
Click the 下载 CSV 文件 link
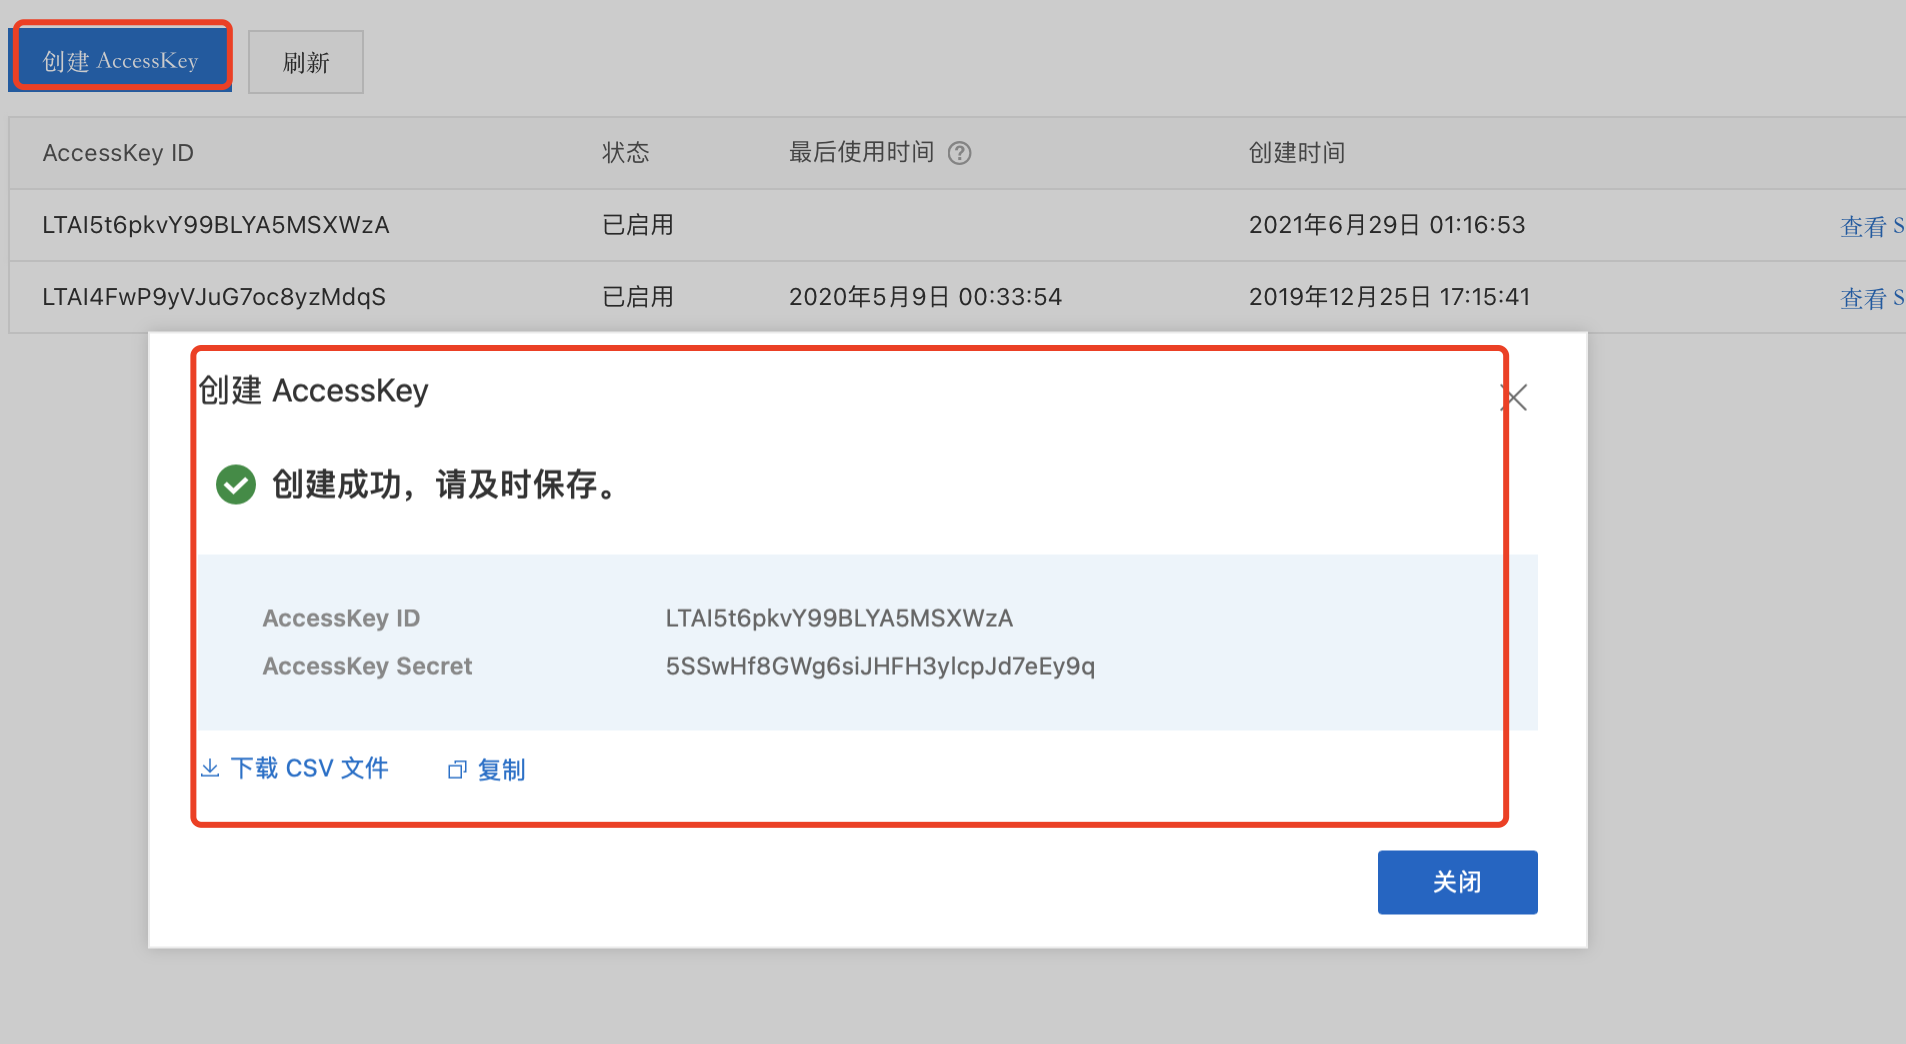[310, 768]
